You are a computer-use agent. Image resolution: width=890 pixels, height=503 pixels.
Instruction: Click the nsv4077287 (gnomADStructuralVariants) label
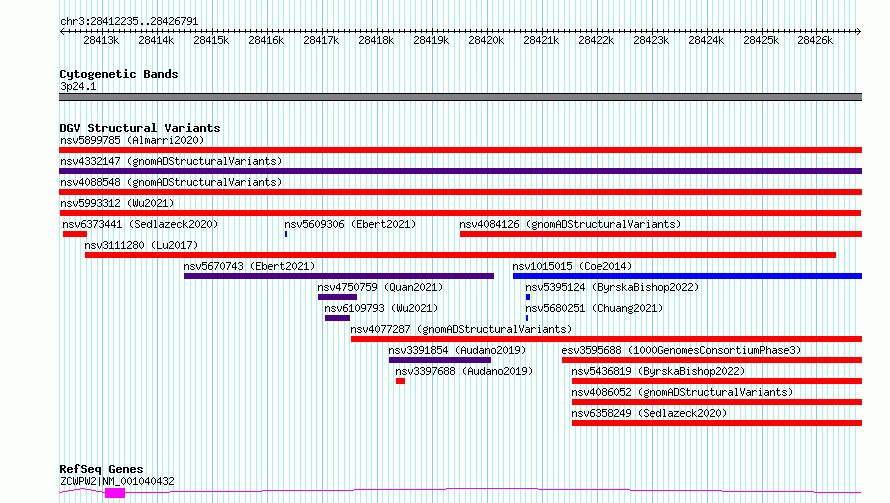click(x=461, y=329)
